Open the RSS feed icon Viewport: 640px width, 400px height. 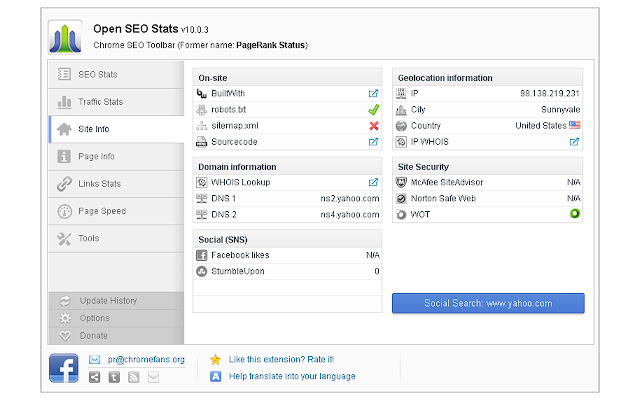[134, 377]
